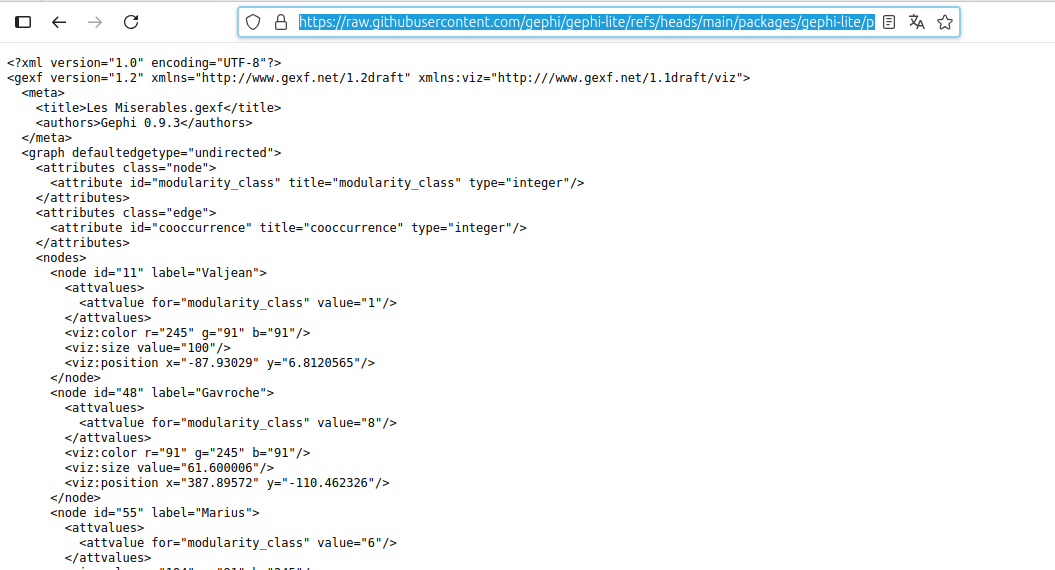Show site security padlock details
This screenshot has width=1055, height=570.
coord(280,22)
